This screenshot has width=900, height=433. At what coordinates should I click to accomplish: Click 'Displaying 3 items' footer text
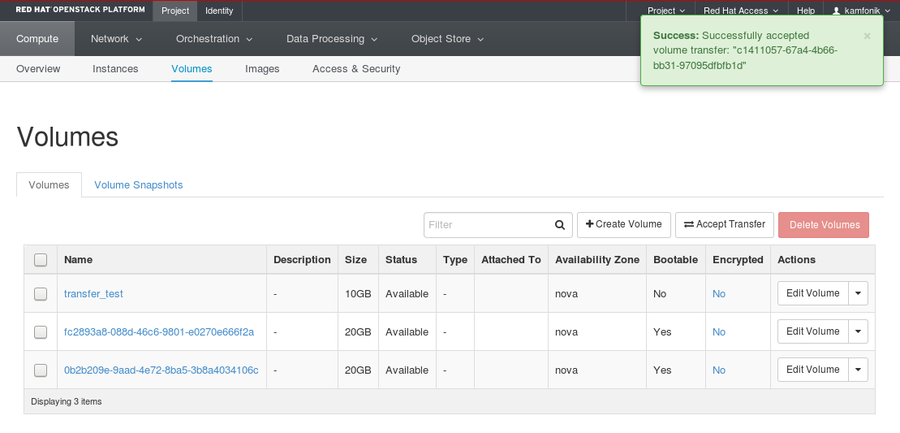coord(66,401)
